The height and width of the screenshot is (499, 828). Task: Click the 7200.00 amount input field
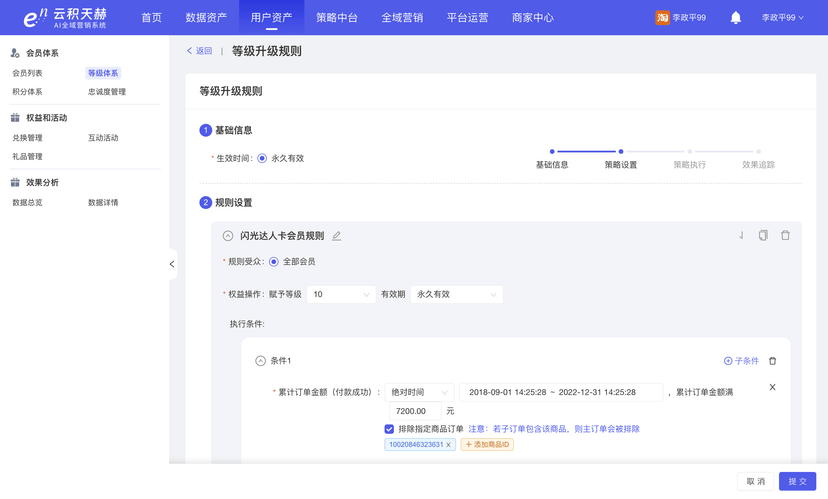pyautogui.click(x=414, y=411)
